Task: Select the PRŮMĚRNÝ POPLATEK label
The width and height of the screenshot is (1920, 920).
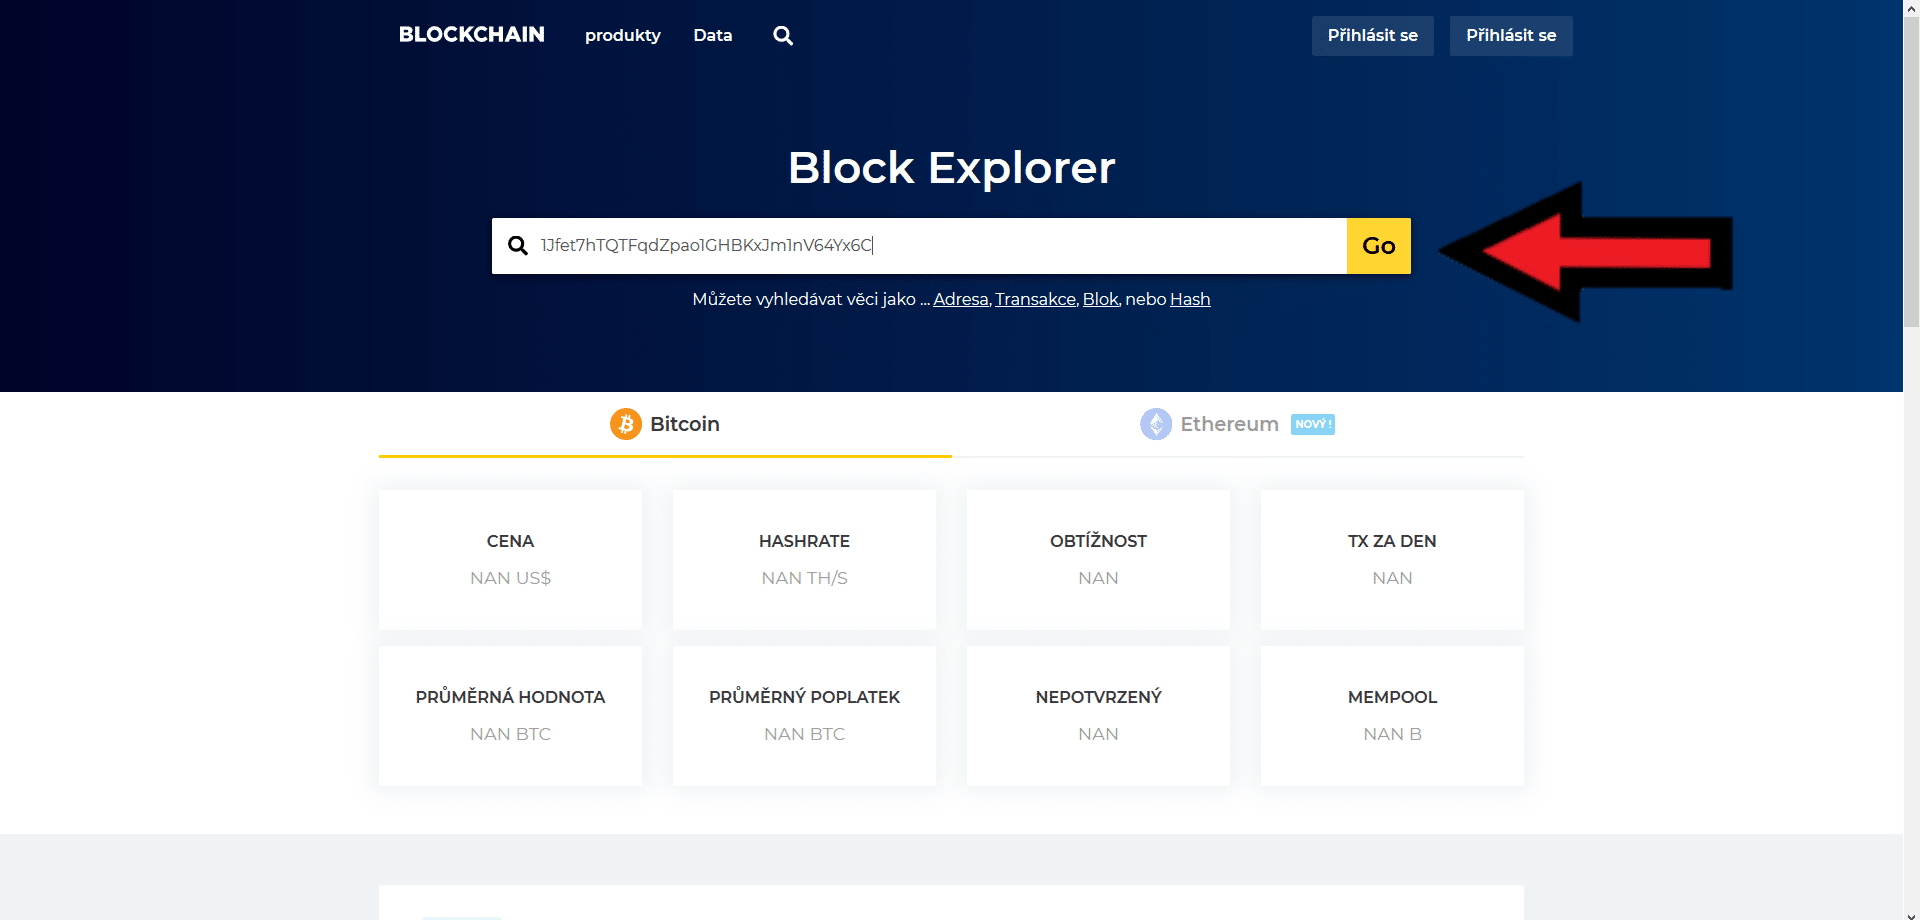Action: (x=804, y=697)
